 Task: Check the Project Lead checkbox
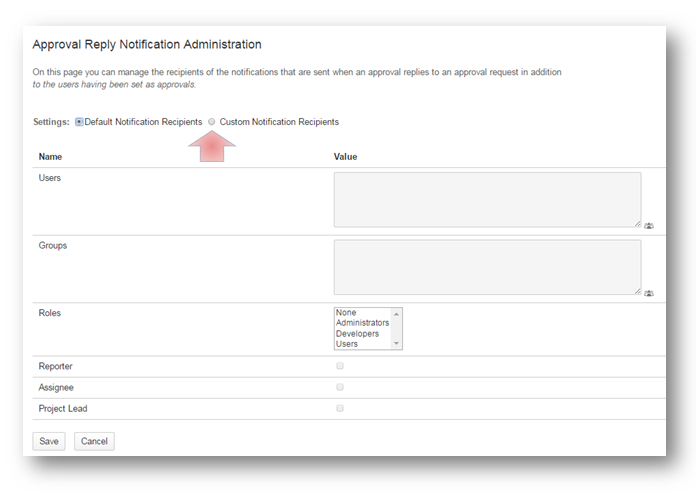click(x=340, y=408)
